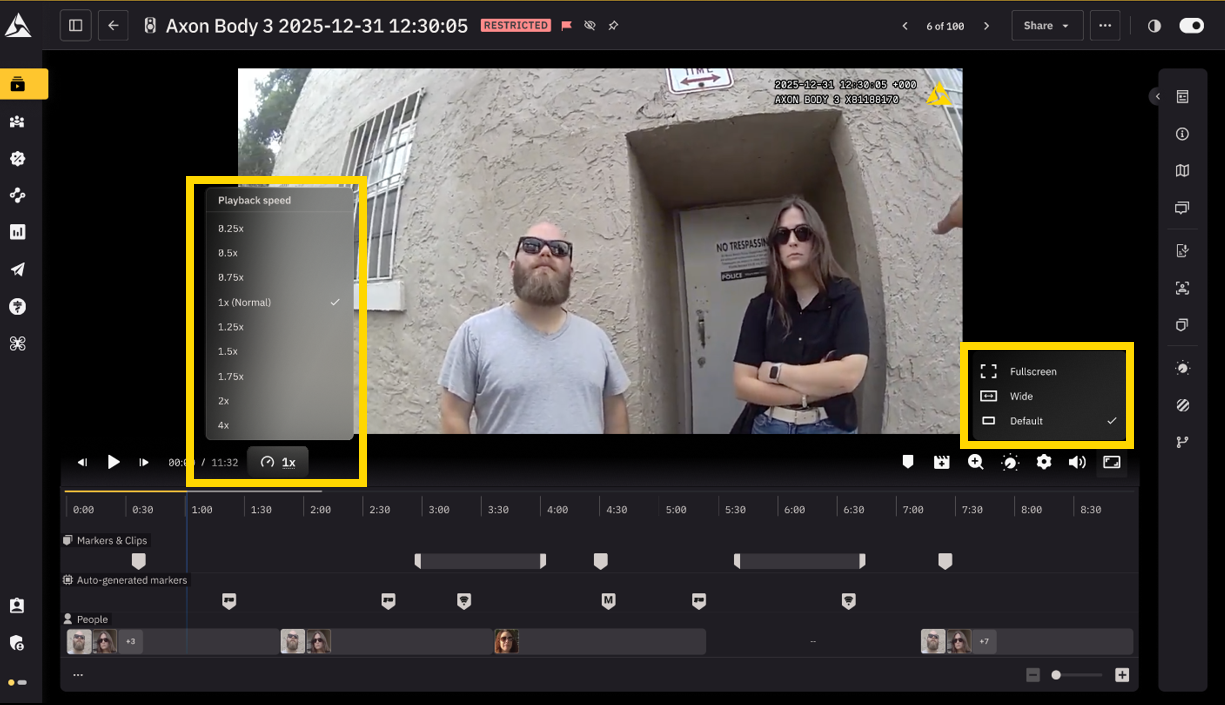
Task: Open the map icon in right panel
Action: 1182,171
